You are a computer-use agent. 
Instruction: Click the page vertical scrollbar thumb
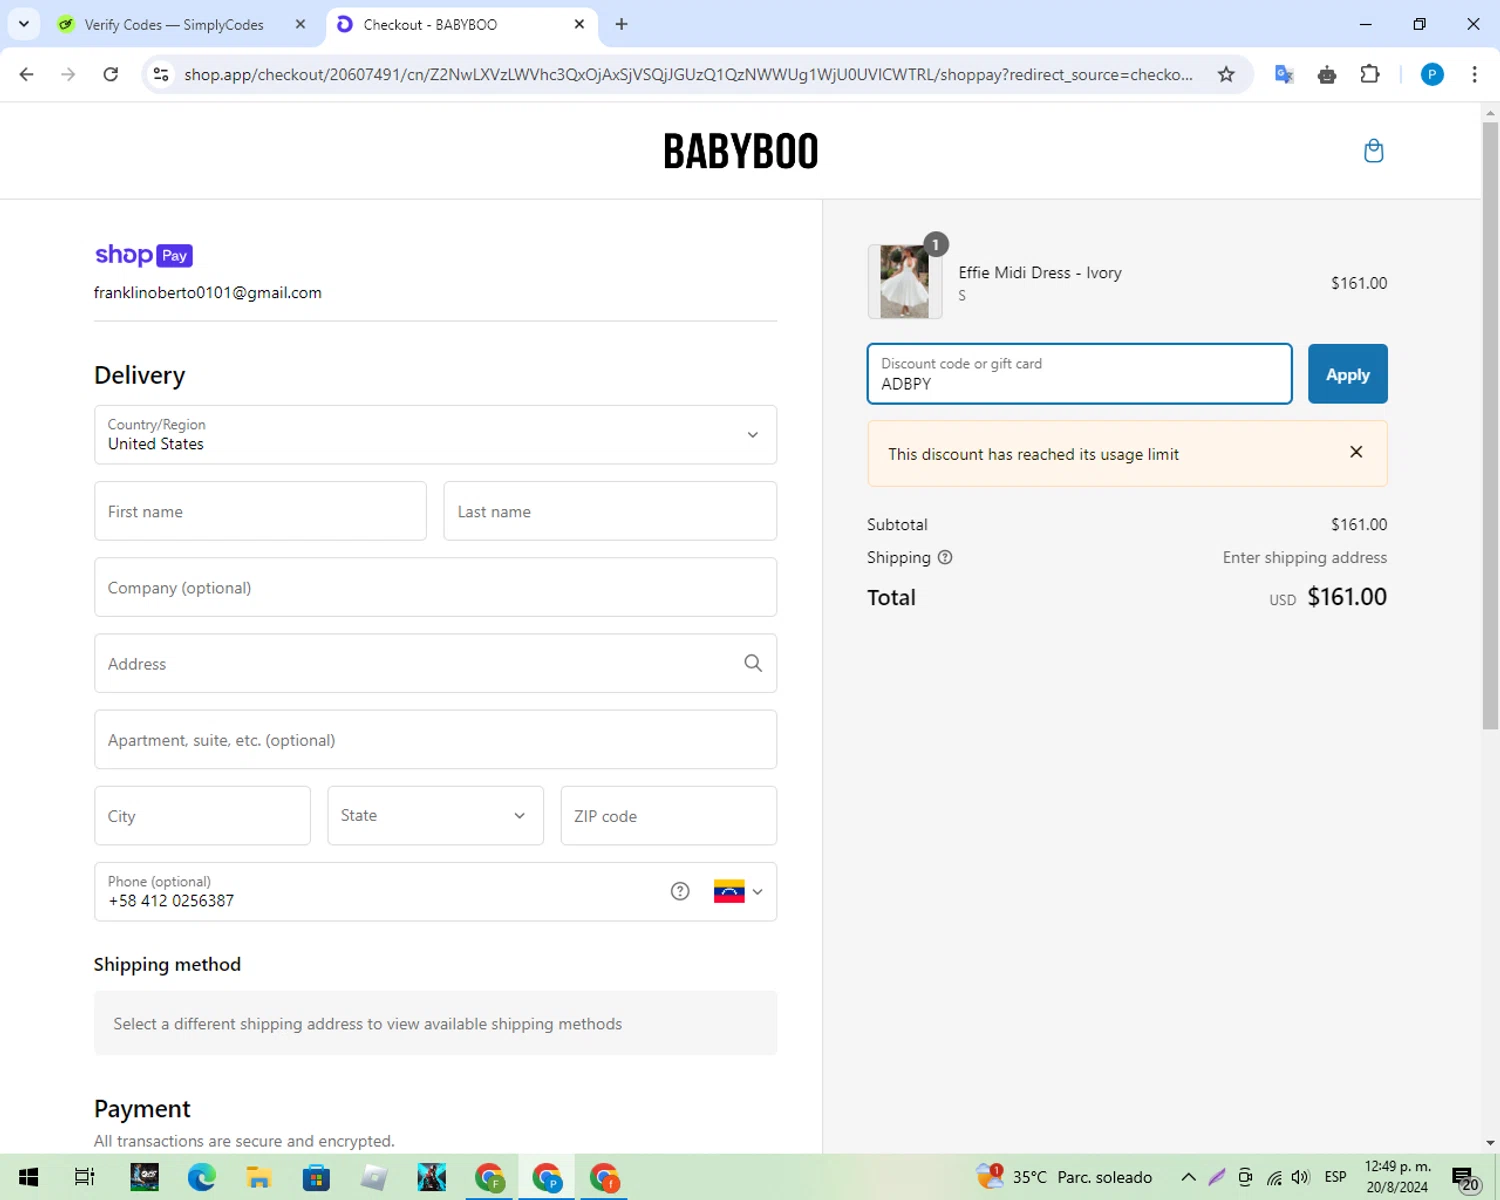1490,425
